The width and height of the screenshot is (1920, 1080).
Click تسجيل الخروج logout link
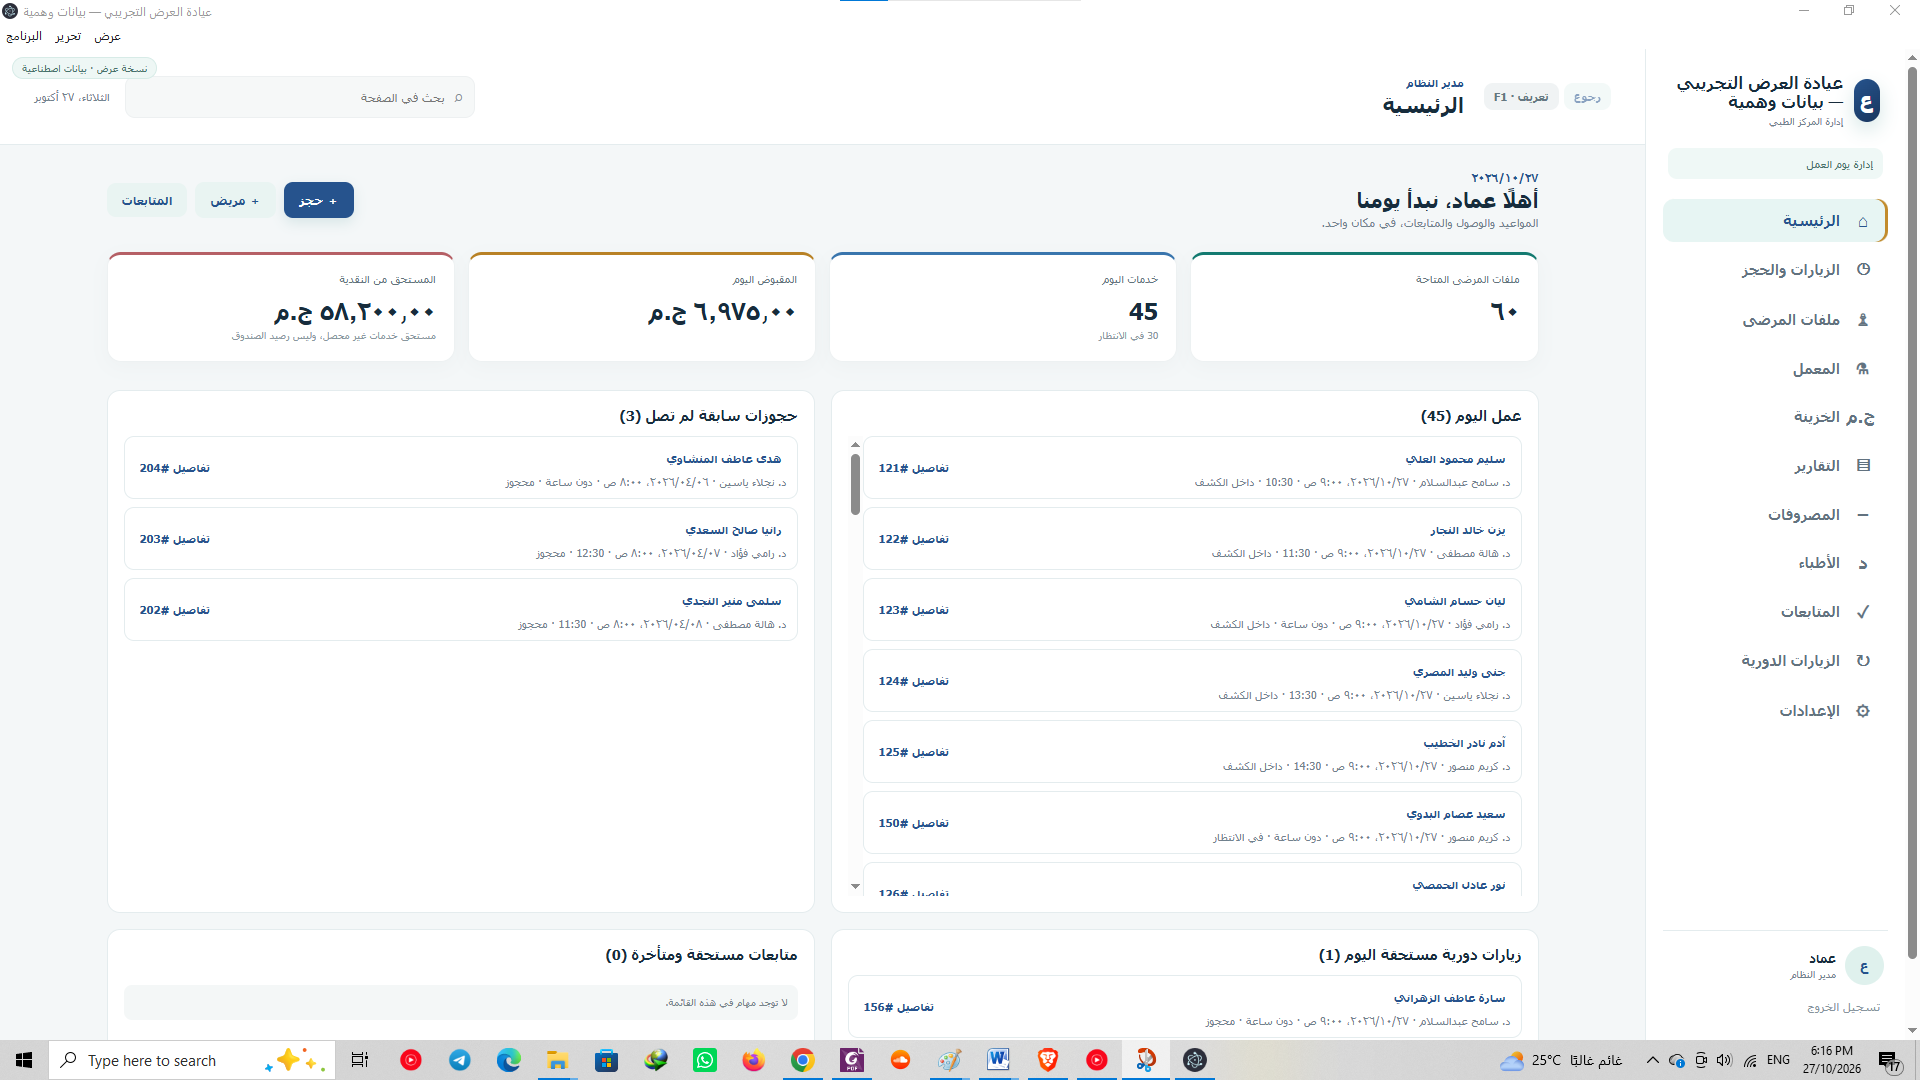click(x=1843, y=1008)
